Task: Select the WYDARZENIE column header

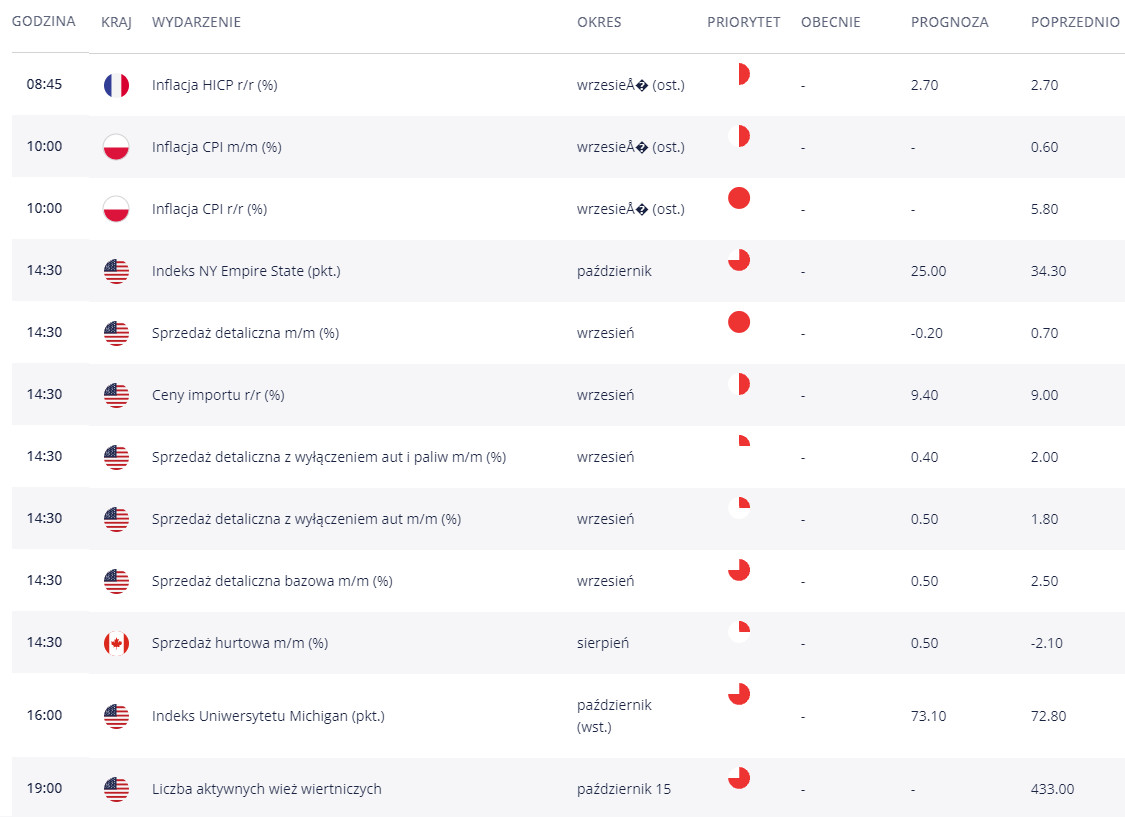Action: tap(196, 22)
